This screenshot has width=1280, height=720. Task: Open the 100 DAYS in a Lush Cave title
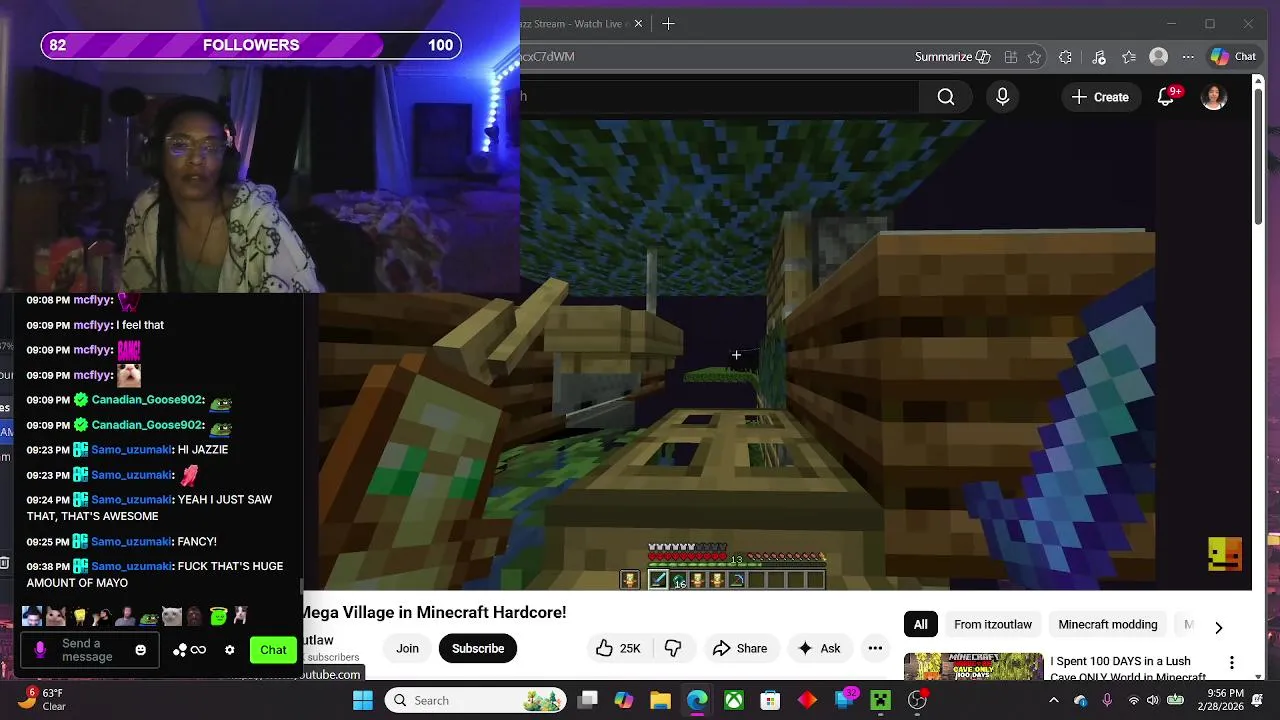click(1128, 669)
